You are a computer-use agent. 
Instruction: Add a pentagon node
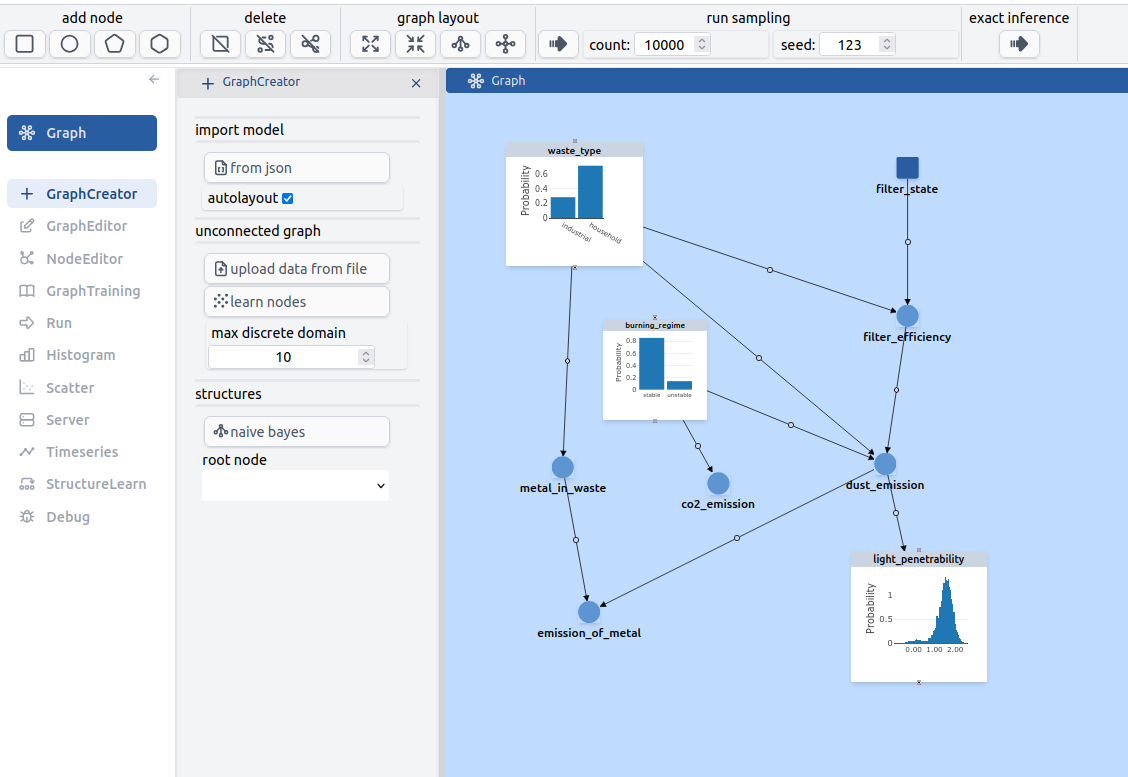[115, 44]
